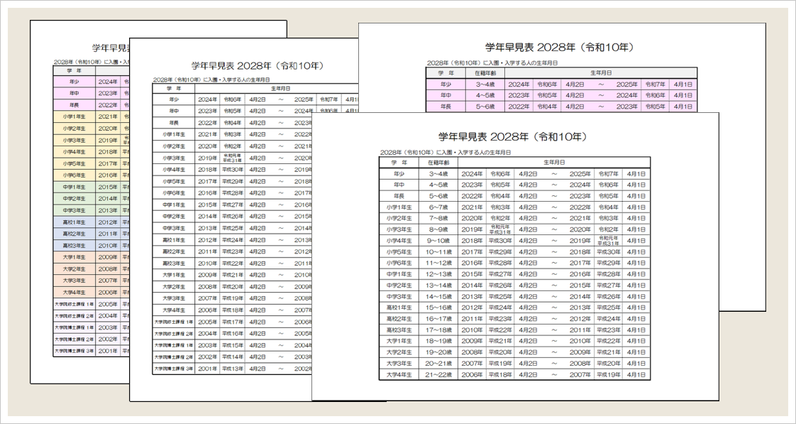
Task: Click the green 中学2年生 cell in the far-left sheet
Action: coord(74,199)
